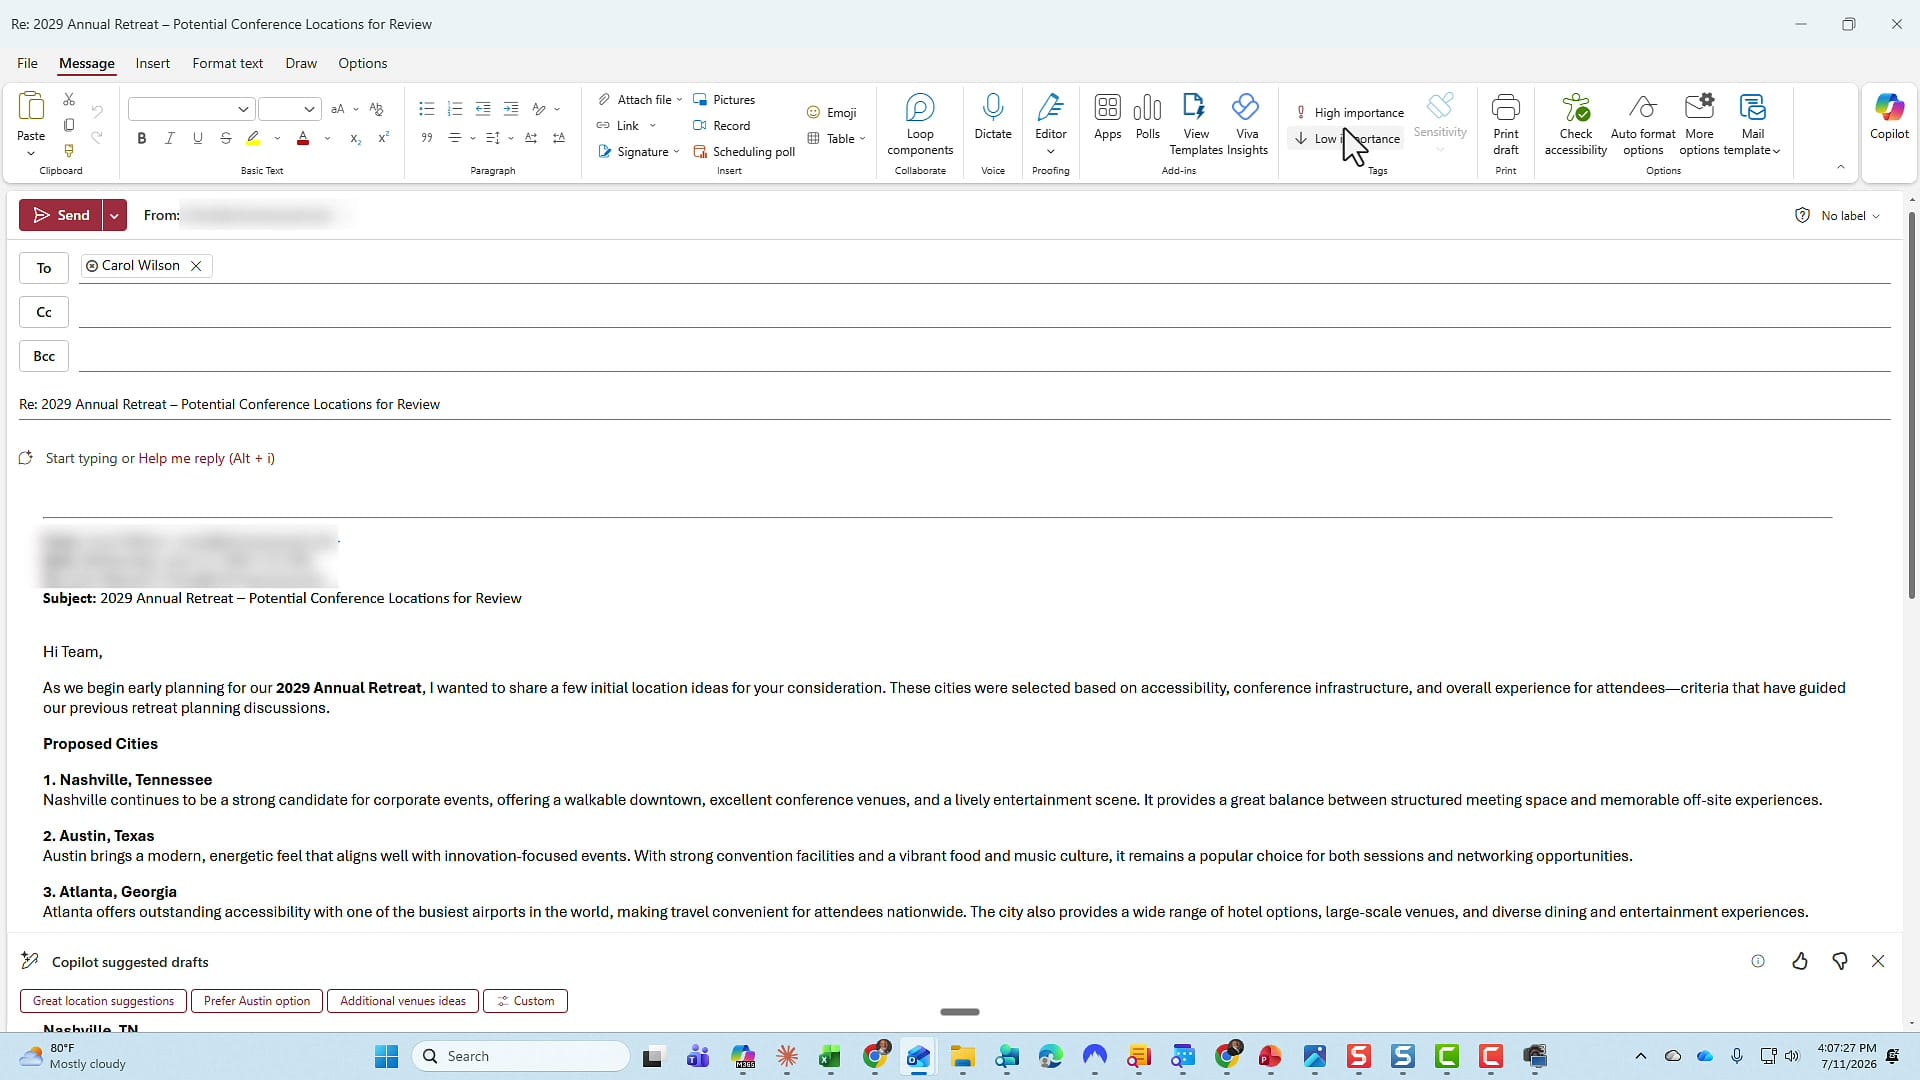Collapse the ribbon with the chevron
Image resolution: width=1920 pixels, height=1080 pixels.
click(x=1841, y=167)
